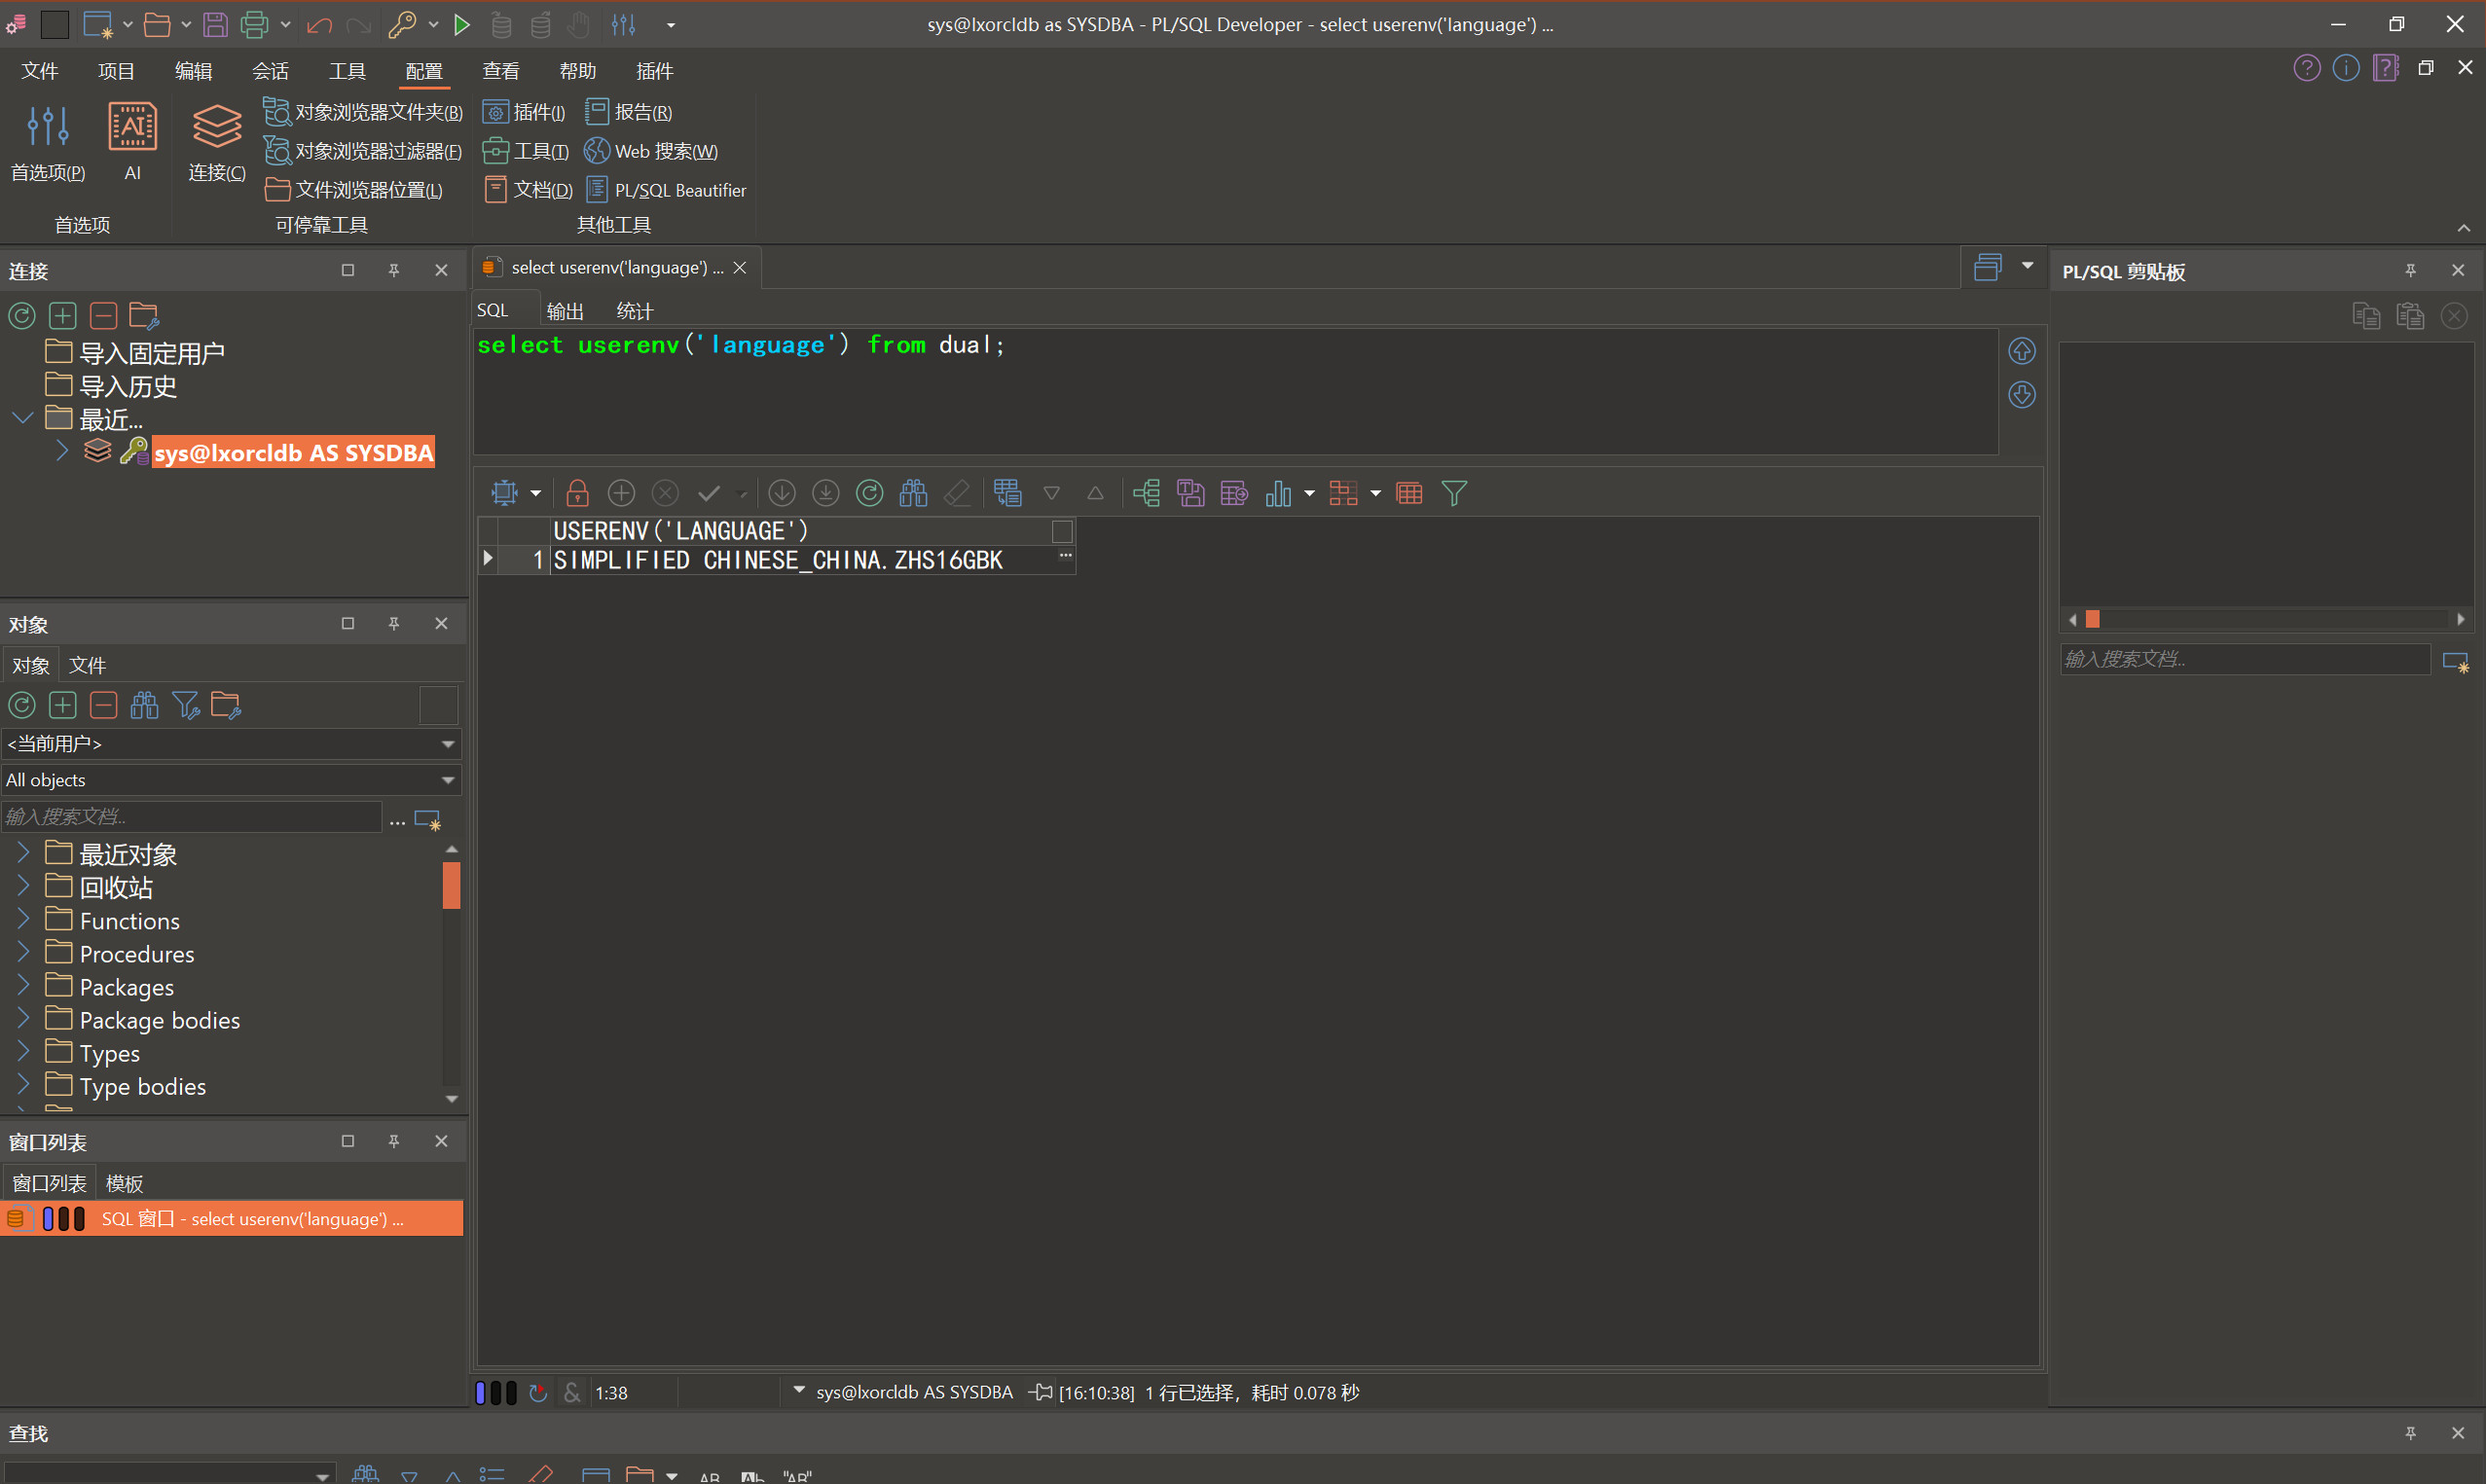The height and width of the screenshot is (1484, 2486).
Task: Switch to the 输出 tab
Action: [565, 311]
